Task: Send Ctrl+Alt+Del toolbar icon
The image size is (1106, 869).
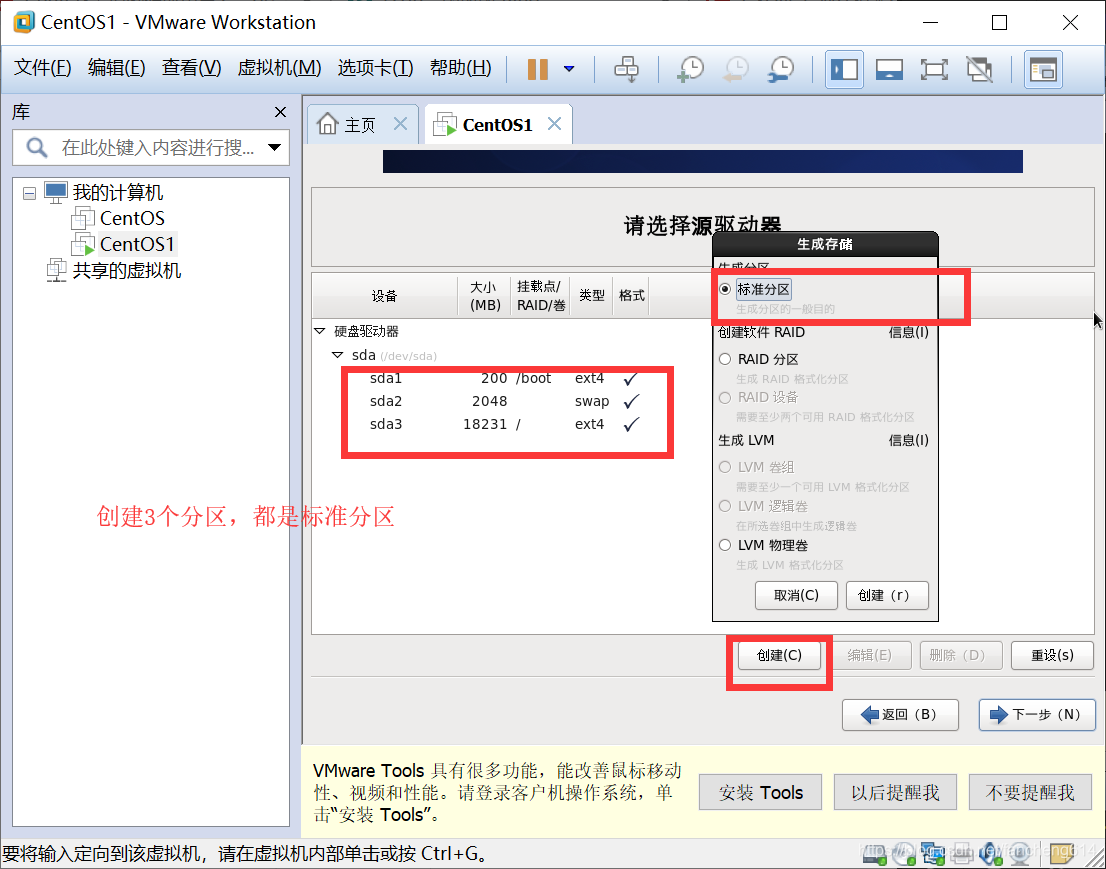Action: [x=626, y=69]
